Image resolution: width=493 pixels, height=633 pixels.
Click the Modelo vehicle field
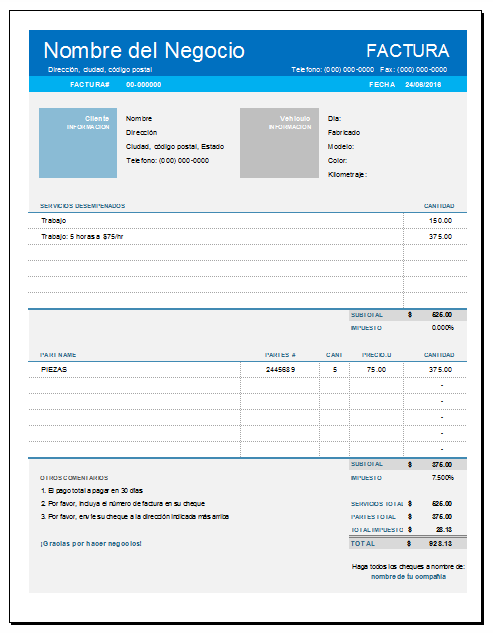point(341,147)
